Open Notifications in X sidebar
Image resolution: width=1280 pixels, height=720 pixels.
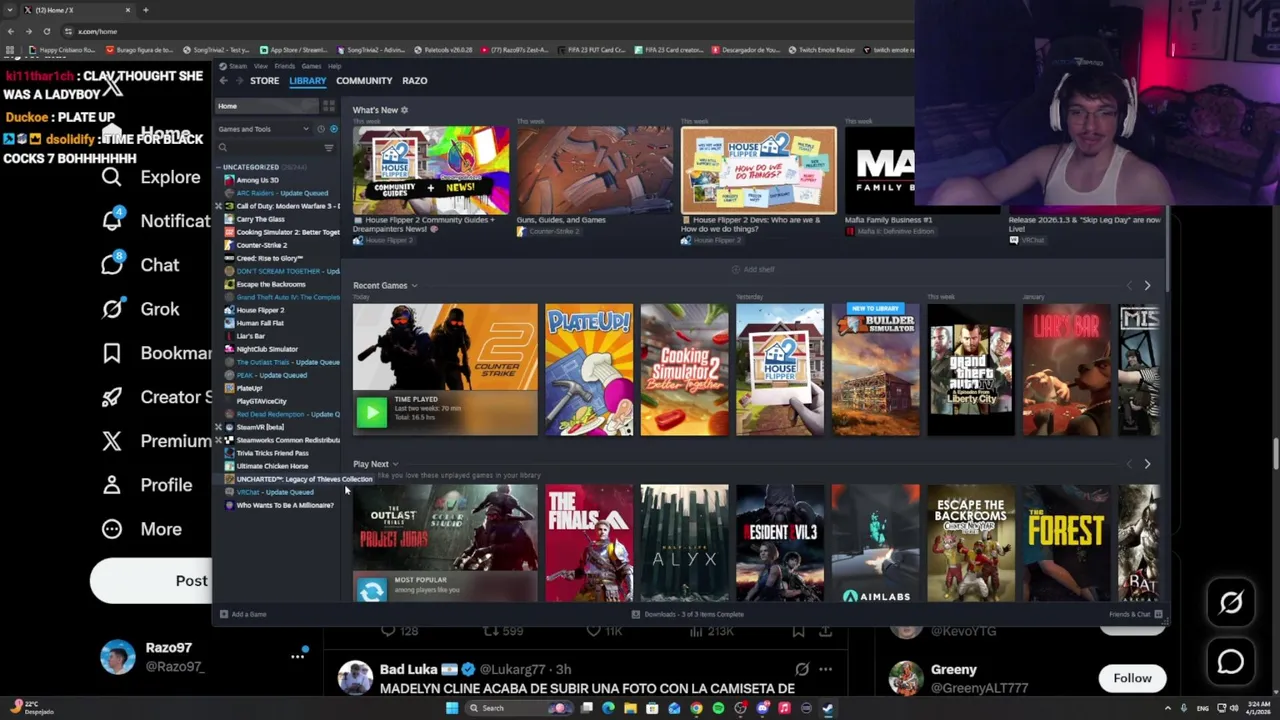155,221
